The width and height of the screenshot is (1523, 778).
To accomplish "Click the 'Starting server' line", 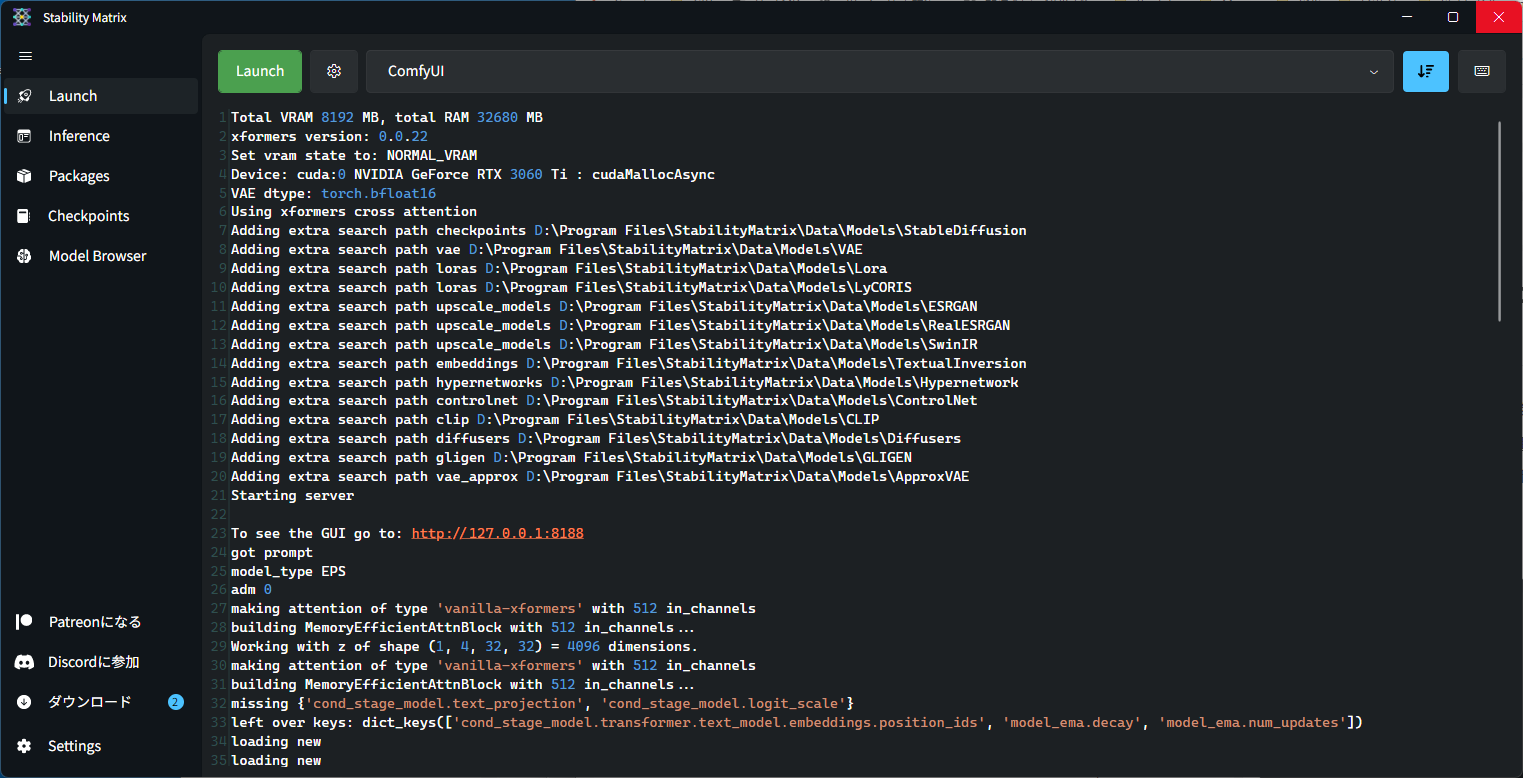I will tap(292, 495).
